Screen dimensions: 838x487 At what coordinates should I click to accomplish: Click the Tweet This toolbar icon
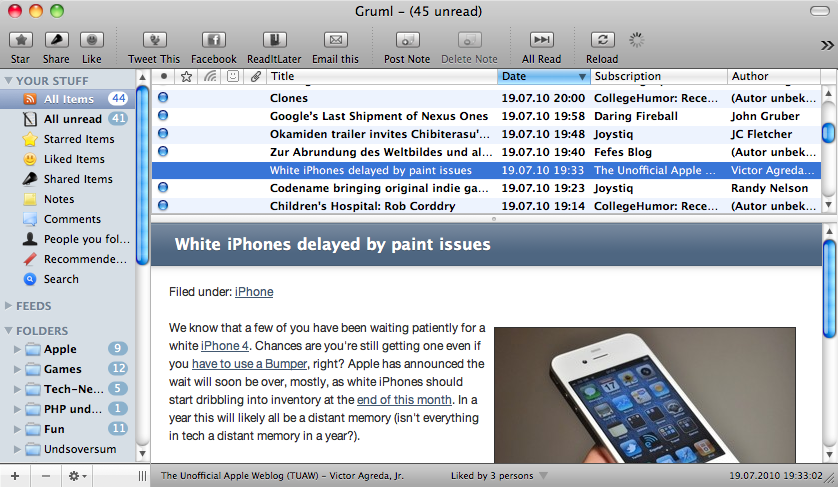point(154,40)
